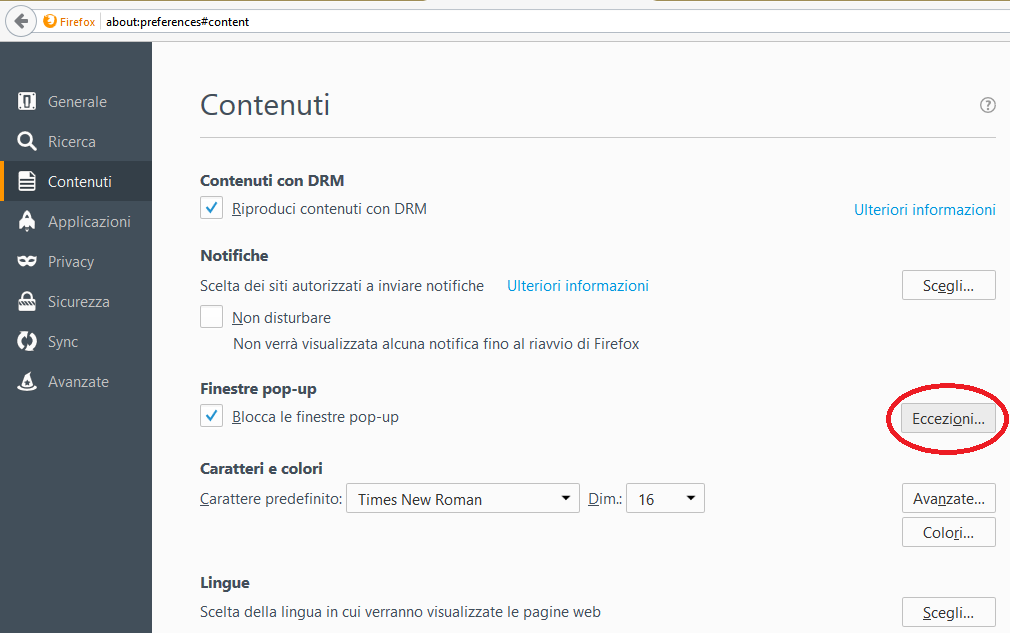Uncheck Blocca le finestre pop-up
Viewport: 1010px width, 633px height.
211,416
